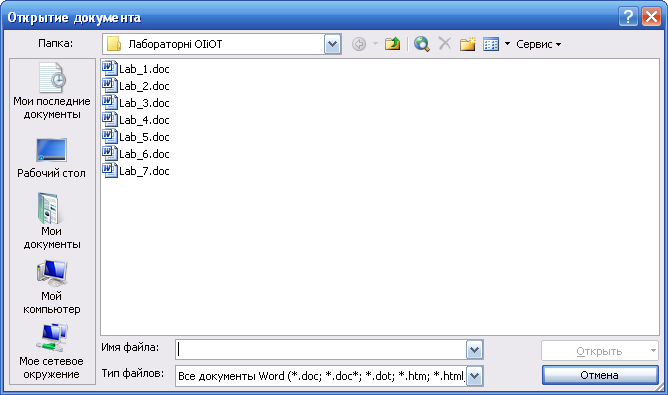
Task: Select the file Lab_7.doc
Action: tap(136, 171)
